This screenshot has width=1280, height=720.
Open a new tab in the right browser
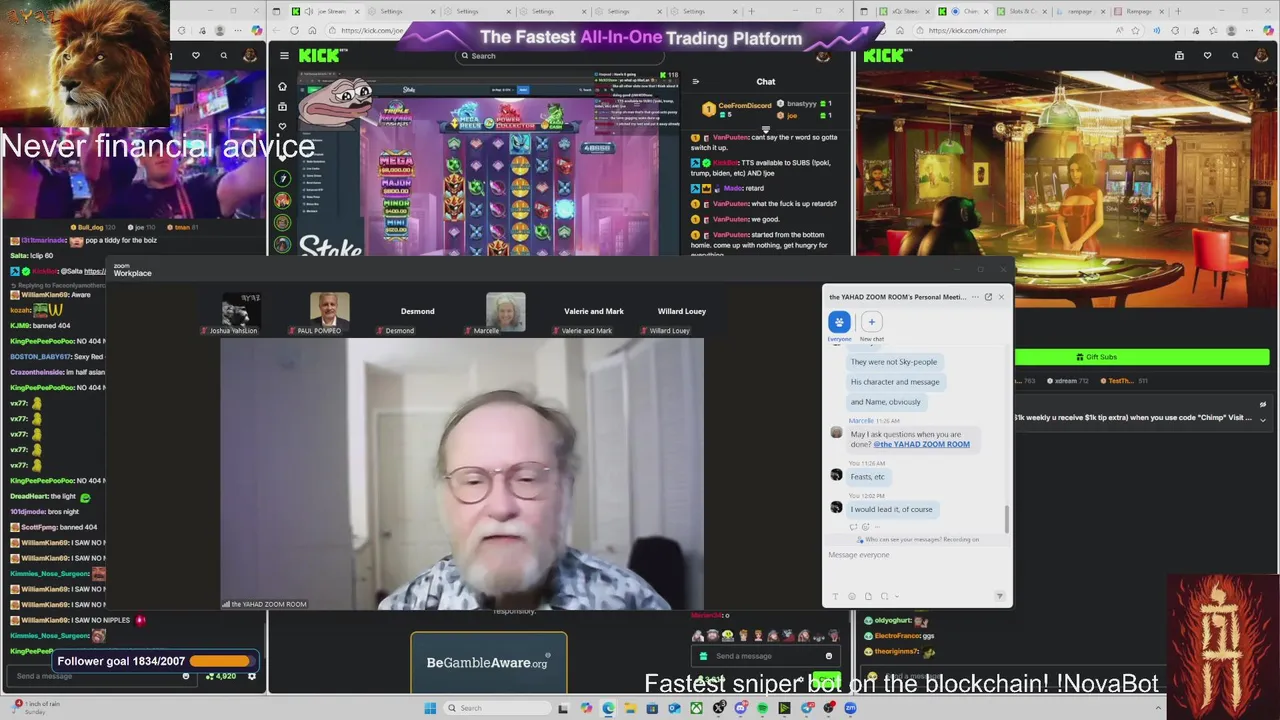(x=1178, y=11)
